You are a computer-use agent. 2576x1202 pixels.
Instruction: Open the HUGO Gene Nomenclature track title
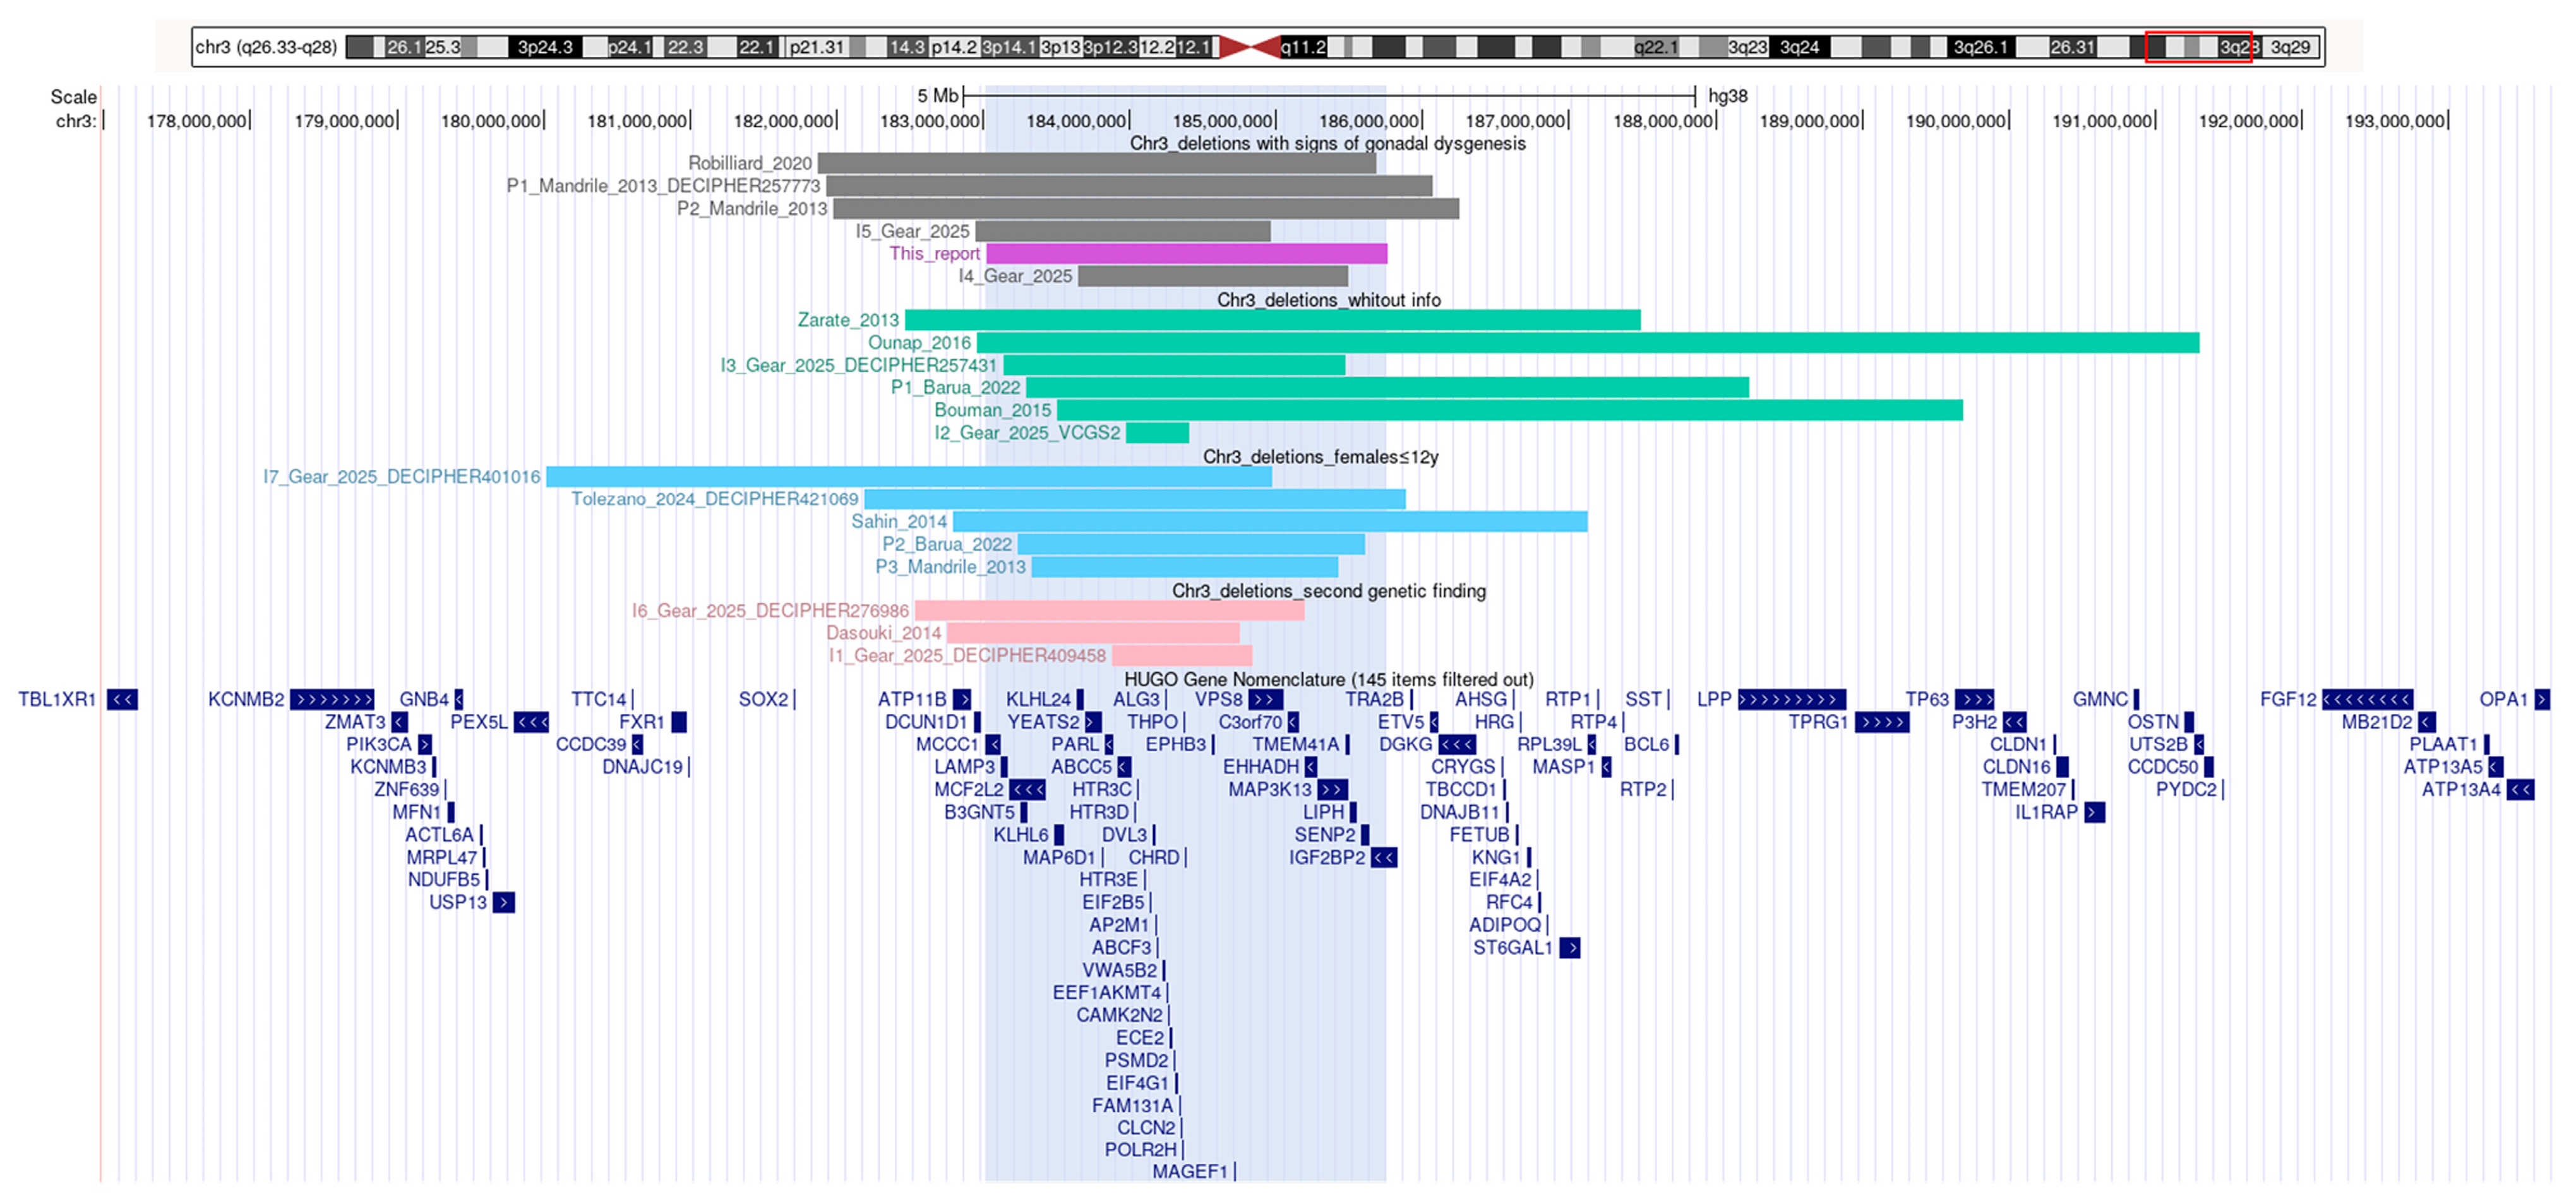[1328, 680]
